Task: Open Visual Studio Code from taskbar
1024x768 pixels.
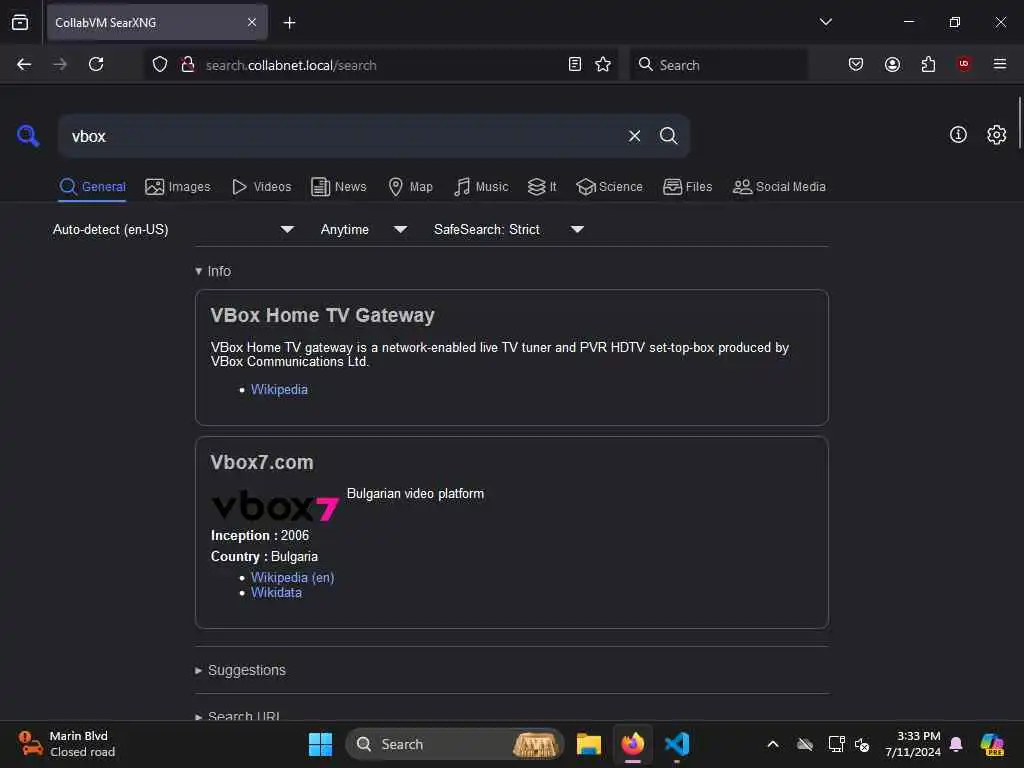Action: click(x=677, y=744)
